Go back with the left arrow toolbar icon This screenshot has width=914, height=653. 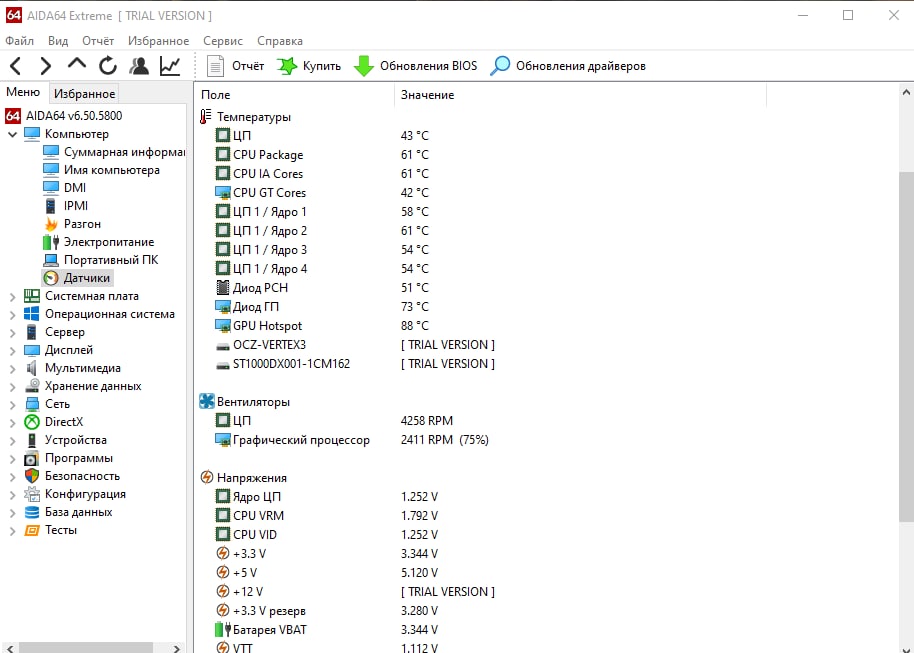coord(16,66)
